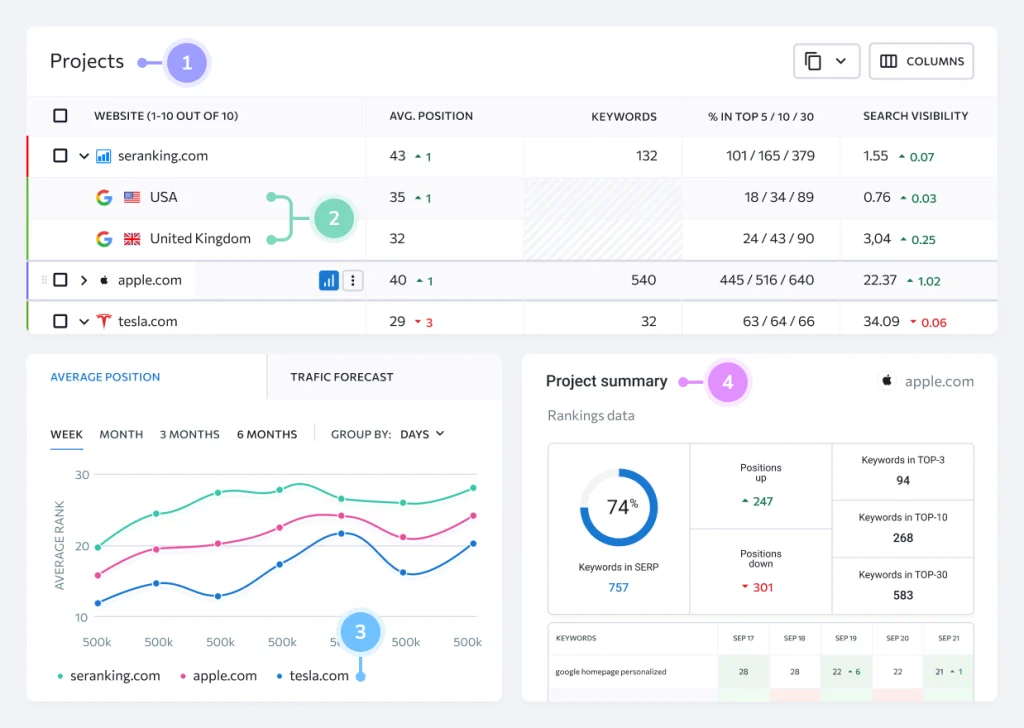Open the three-dot menu on apple.com row
The height and width of the screenshot is (728, 1024).
353,281
